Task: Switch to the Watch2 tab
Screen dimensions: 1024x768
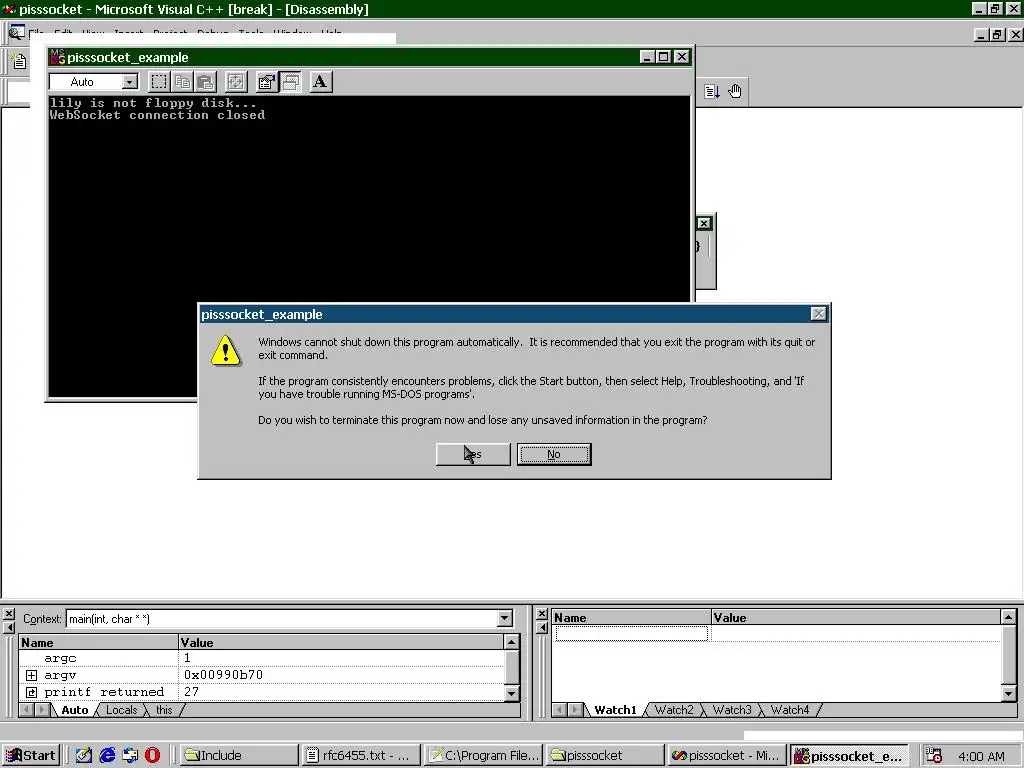Action: tap(674, 710)
